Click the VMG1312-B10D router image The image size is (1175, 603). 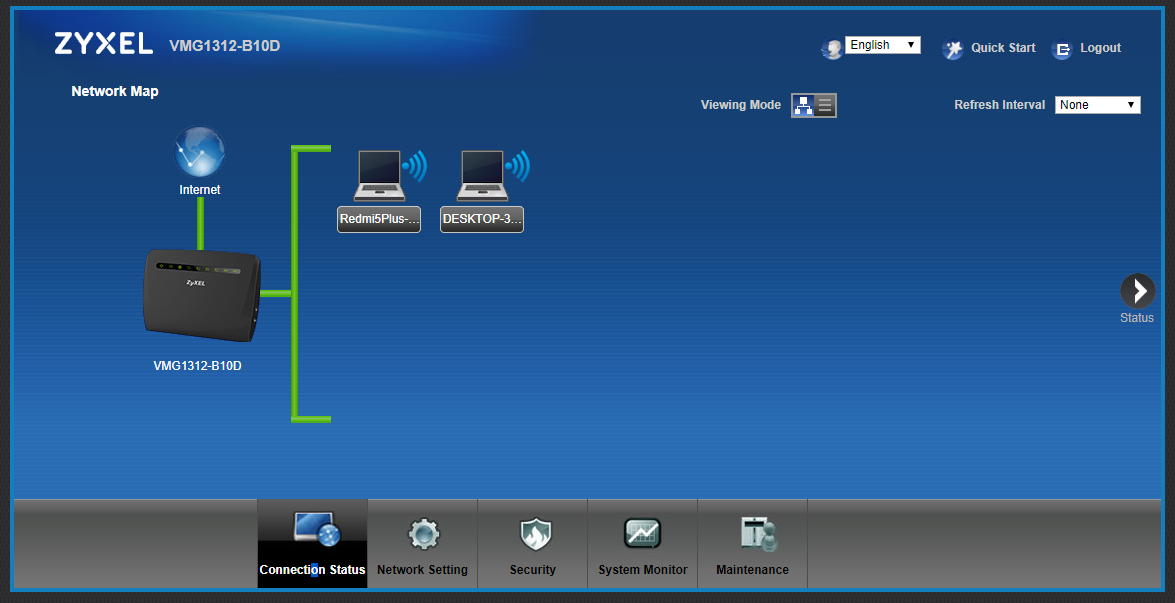(x=203, y=298)
